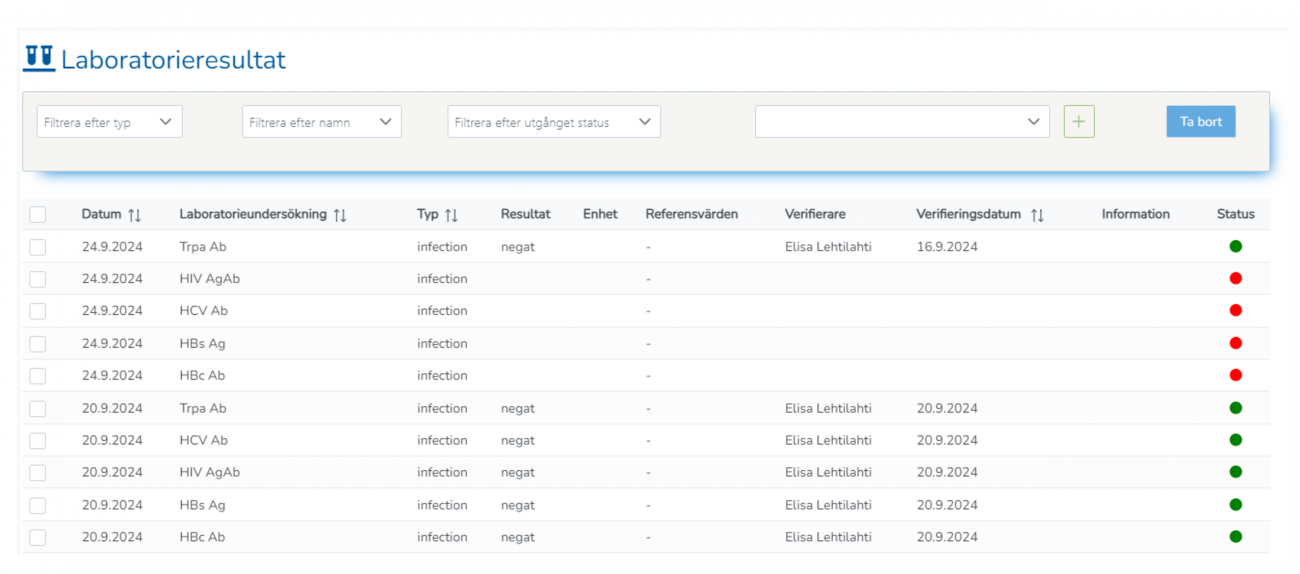The image size is (1300, 574).
Task: Click the test tubes Laboratorieresultat icon
Action: pos(39,59)
